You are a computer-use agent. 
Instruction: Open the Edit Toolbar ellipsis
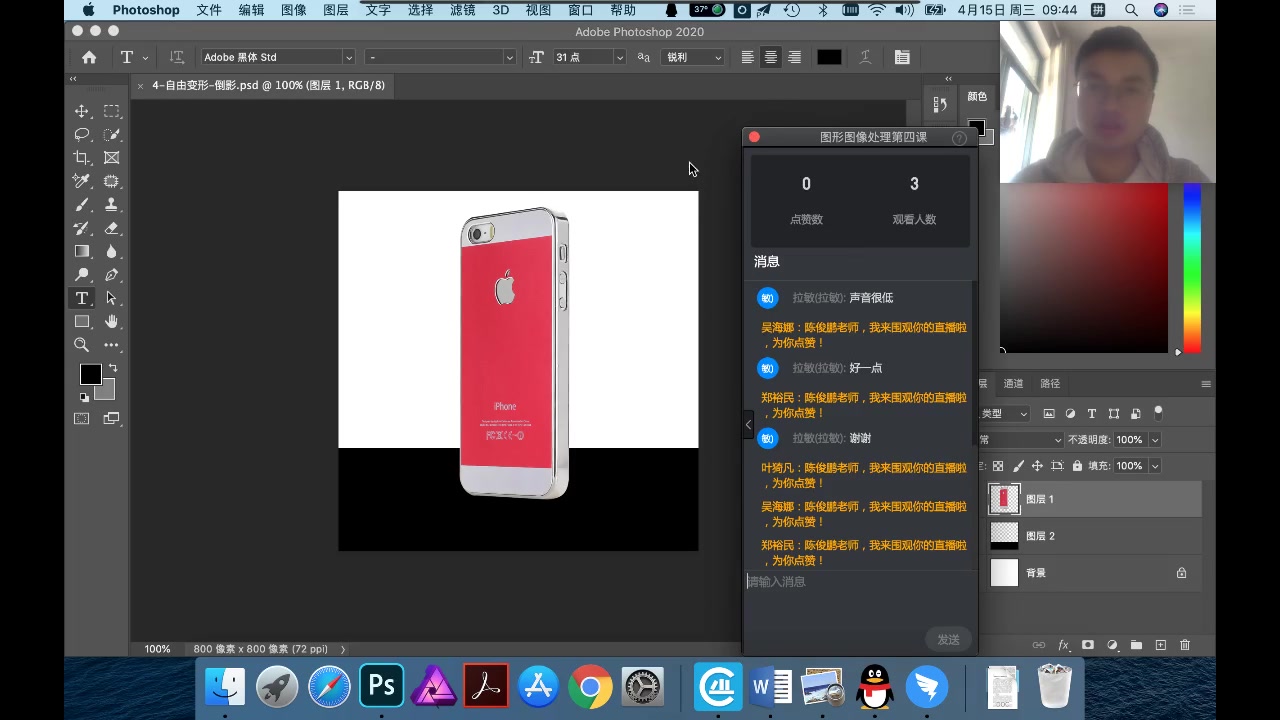(112, 345)
